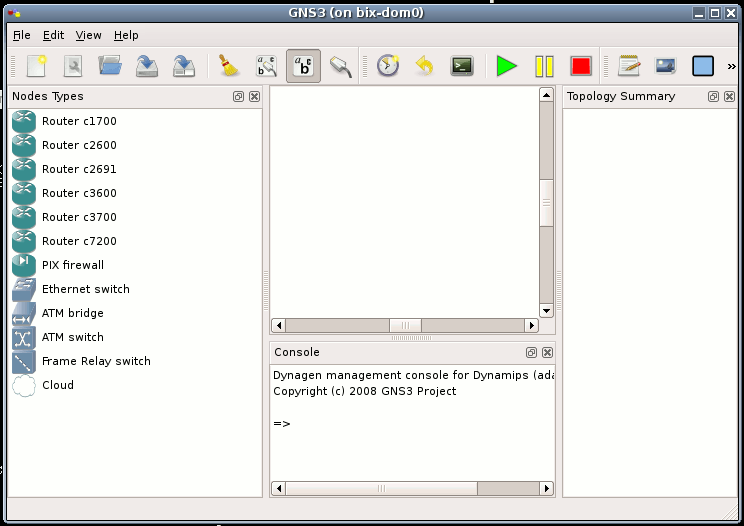The height and width of the screenshot is (526, 744).
Task: Click the canvas vertical scrollbar down arrow
Action: (x=547, y=311)
